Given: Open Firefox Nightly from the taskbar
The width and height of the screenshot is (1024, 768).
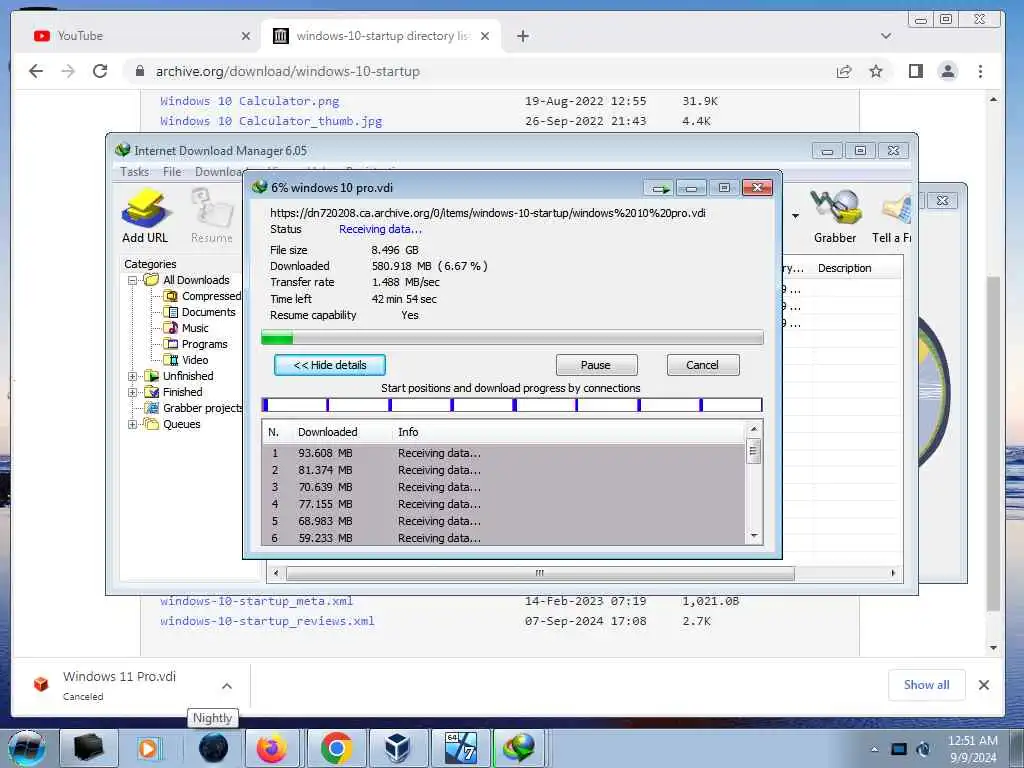Looking at the screenshot, I should click(x=213, y=748).
